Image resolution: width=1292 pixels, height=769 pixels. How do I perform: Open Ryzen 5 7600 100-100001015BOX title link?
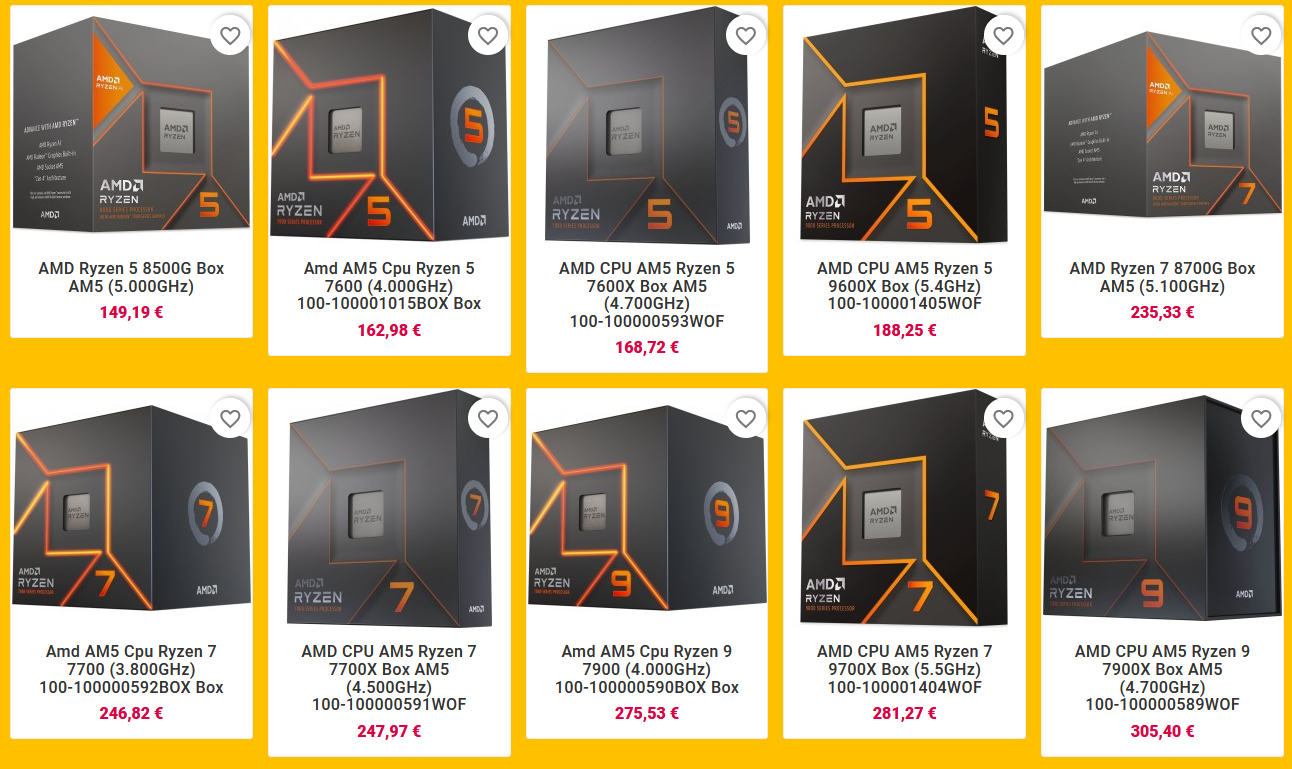(x=389, y=286)
